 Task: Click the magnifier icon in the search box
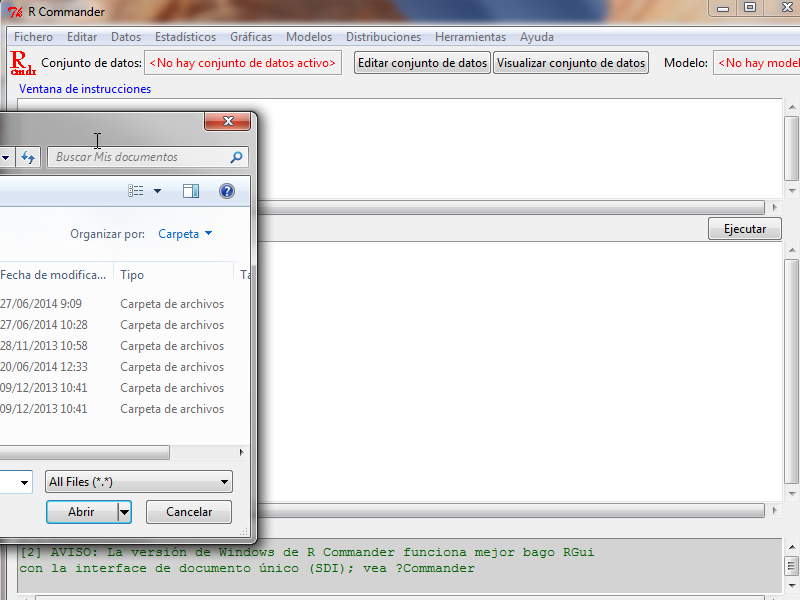236,157
